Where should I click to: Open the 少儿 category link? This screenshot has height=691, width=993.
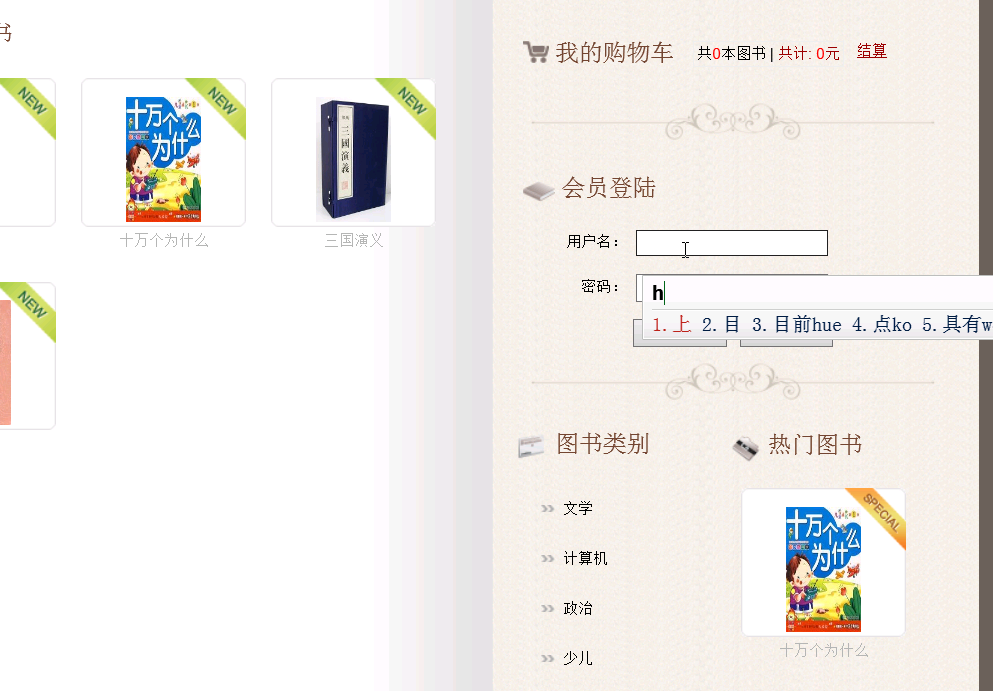click(x=578, y=659)
